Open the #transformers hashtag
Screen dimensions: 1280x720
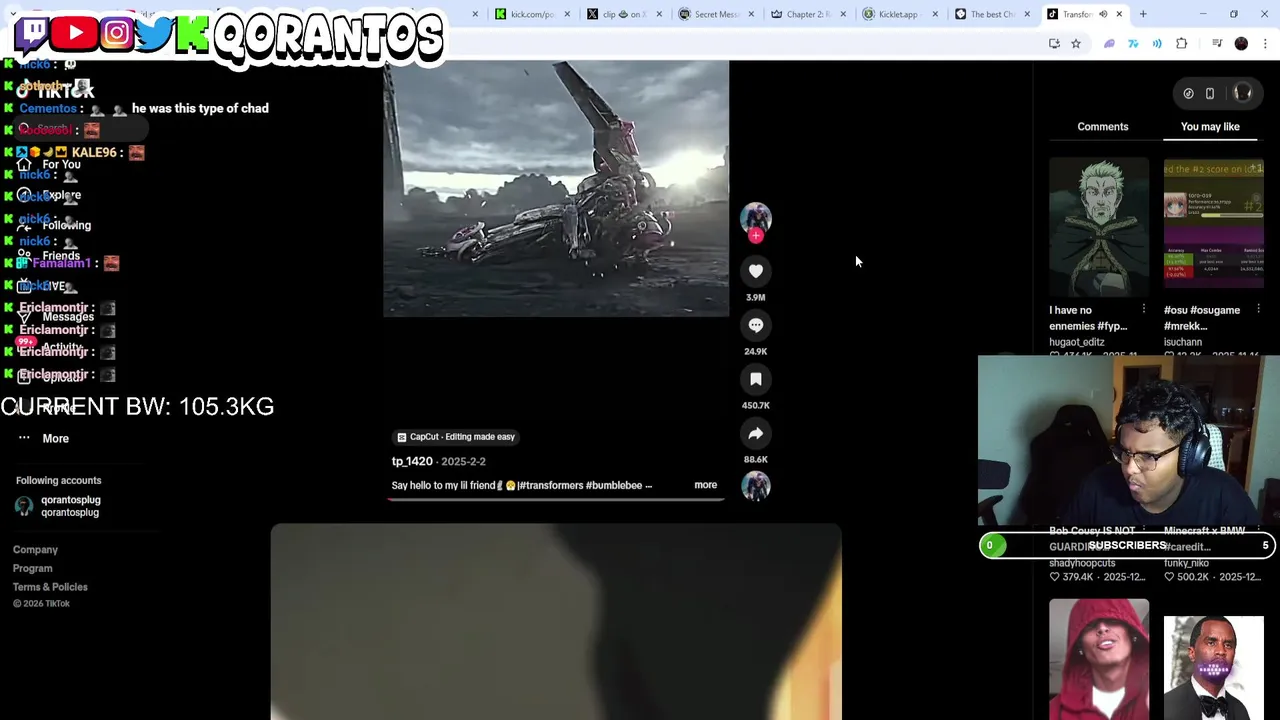551,485
